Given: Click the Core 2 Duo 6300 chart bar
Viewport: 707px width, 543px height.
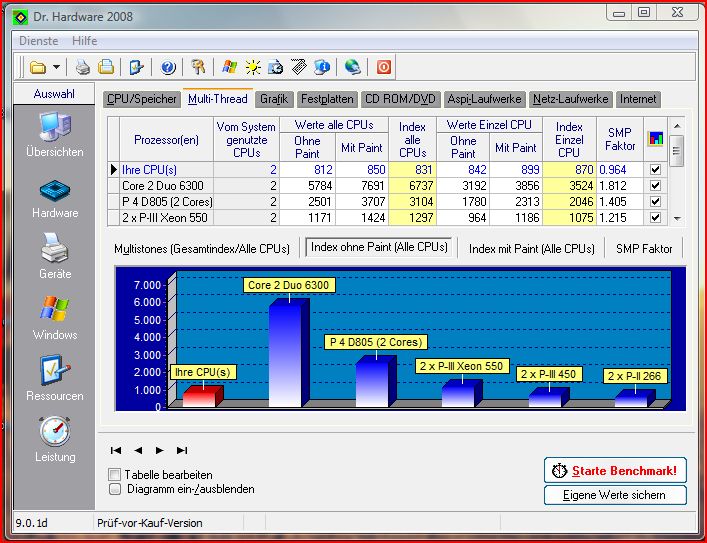Looking at the screenshot, I should click(289, 353).
